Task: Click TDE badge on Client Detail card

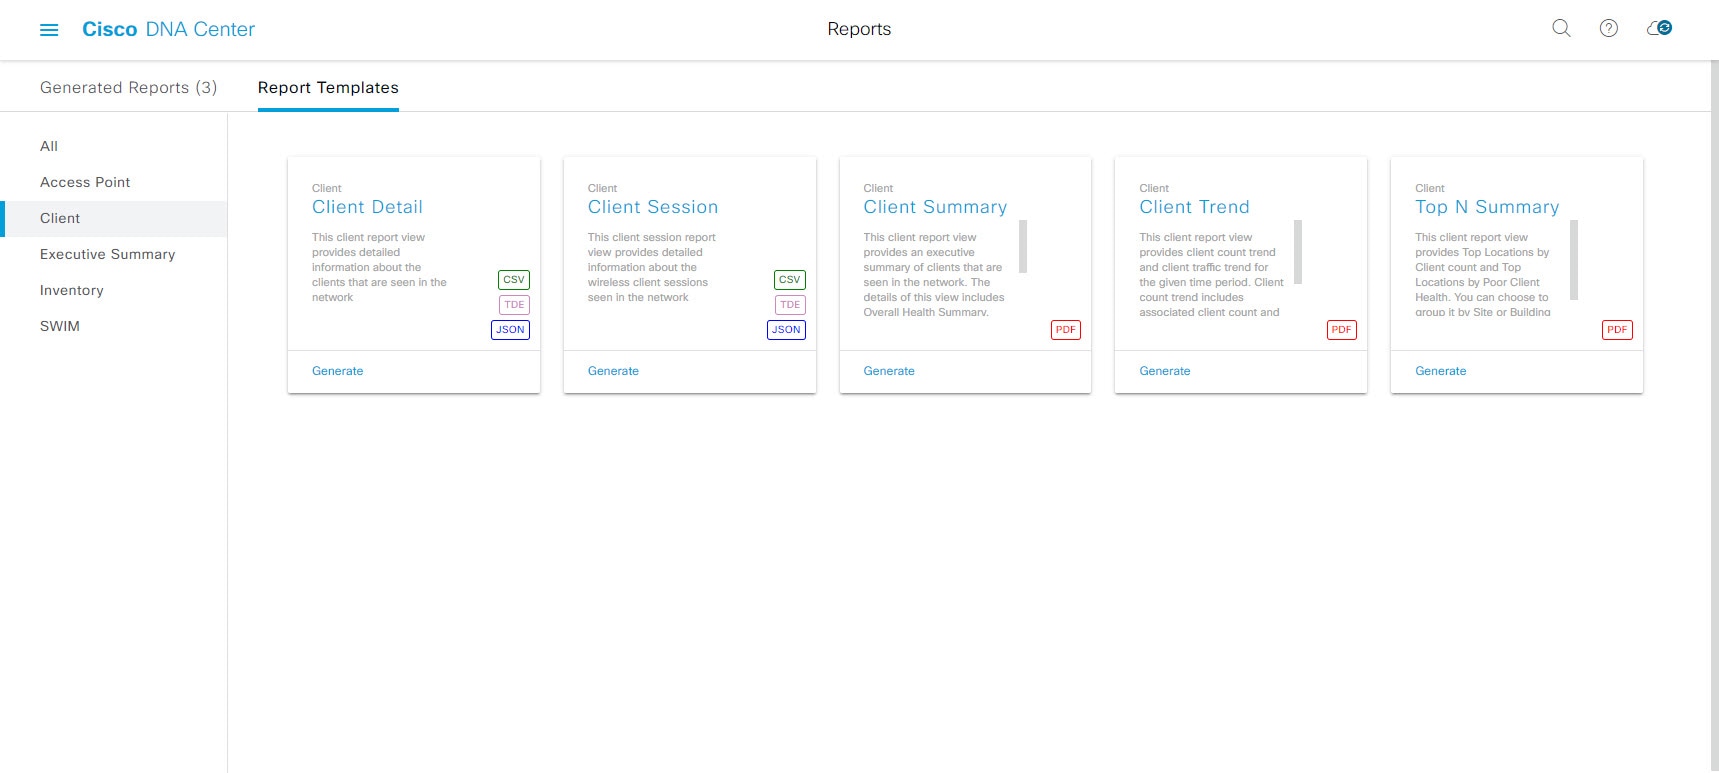Action: click(x=514, y=305)
